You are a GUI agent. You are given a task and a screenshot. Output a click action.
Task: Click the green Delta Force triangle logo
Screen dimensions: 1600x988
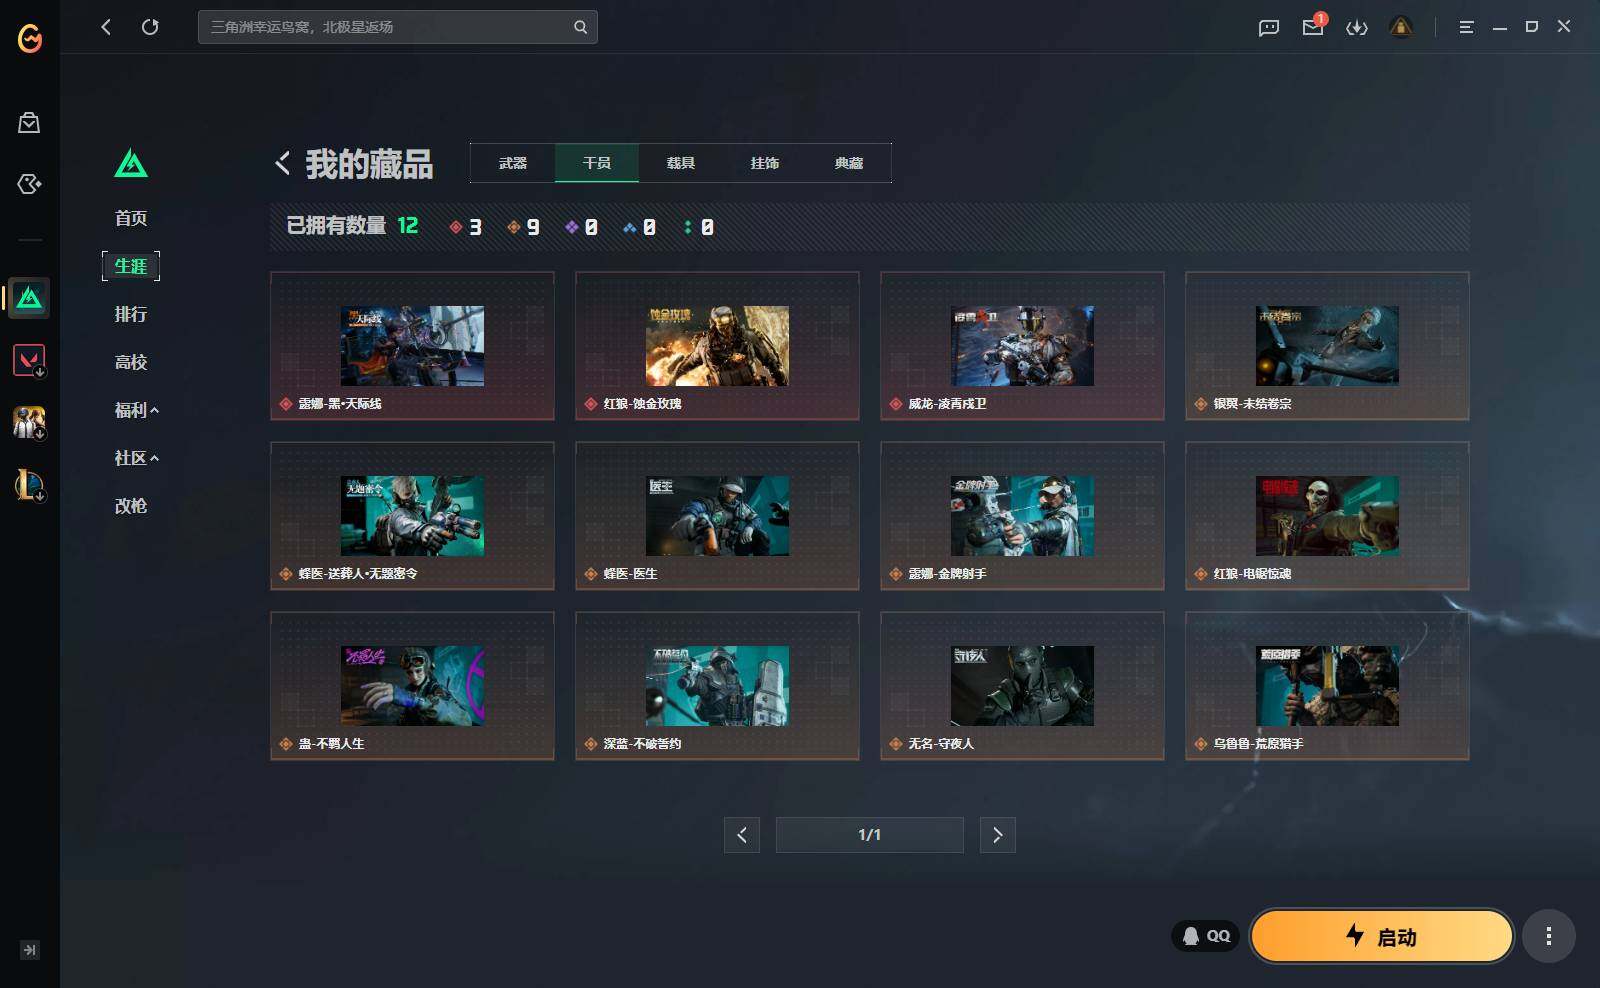click(131, 163)
